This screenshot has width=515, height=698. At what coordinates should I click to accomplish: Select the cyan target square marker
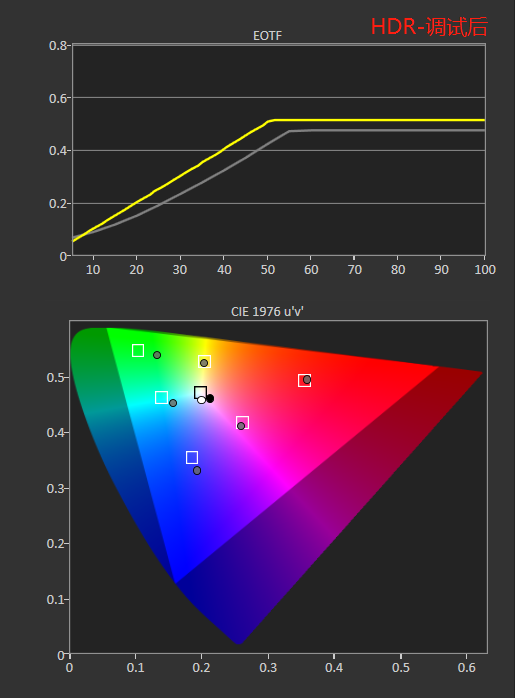click(162, 398)
